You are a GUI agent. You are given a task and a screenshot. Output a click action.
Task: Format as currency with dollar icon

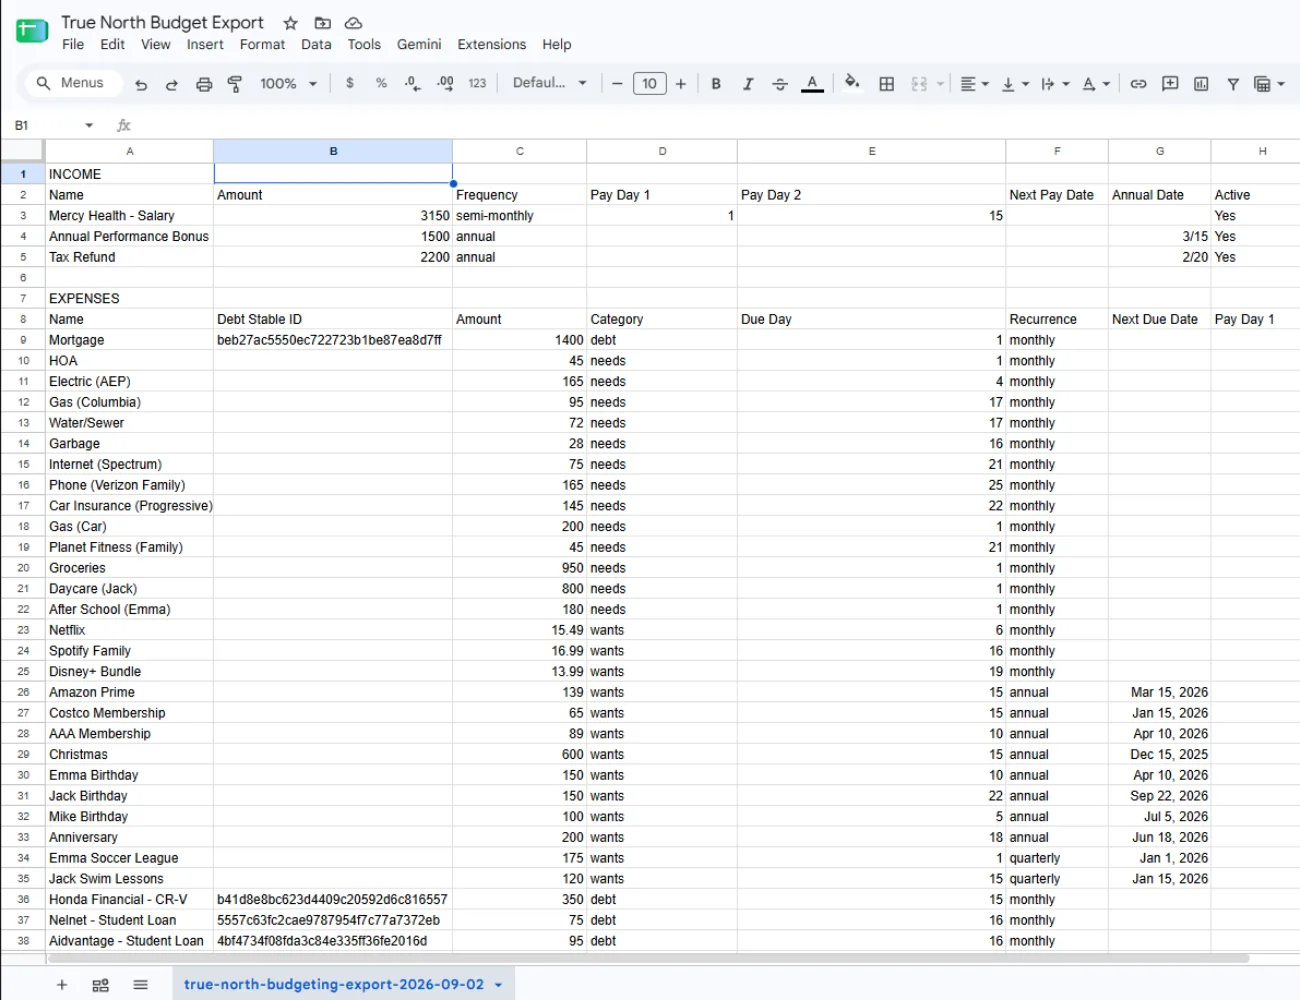click(349, 83)
